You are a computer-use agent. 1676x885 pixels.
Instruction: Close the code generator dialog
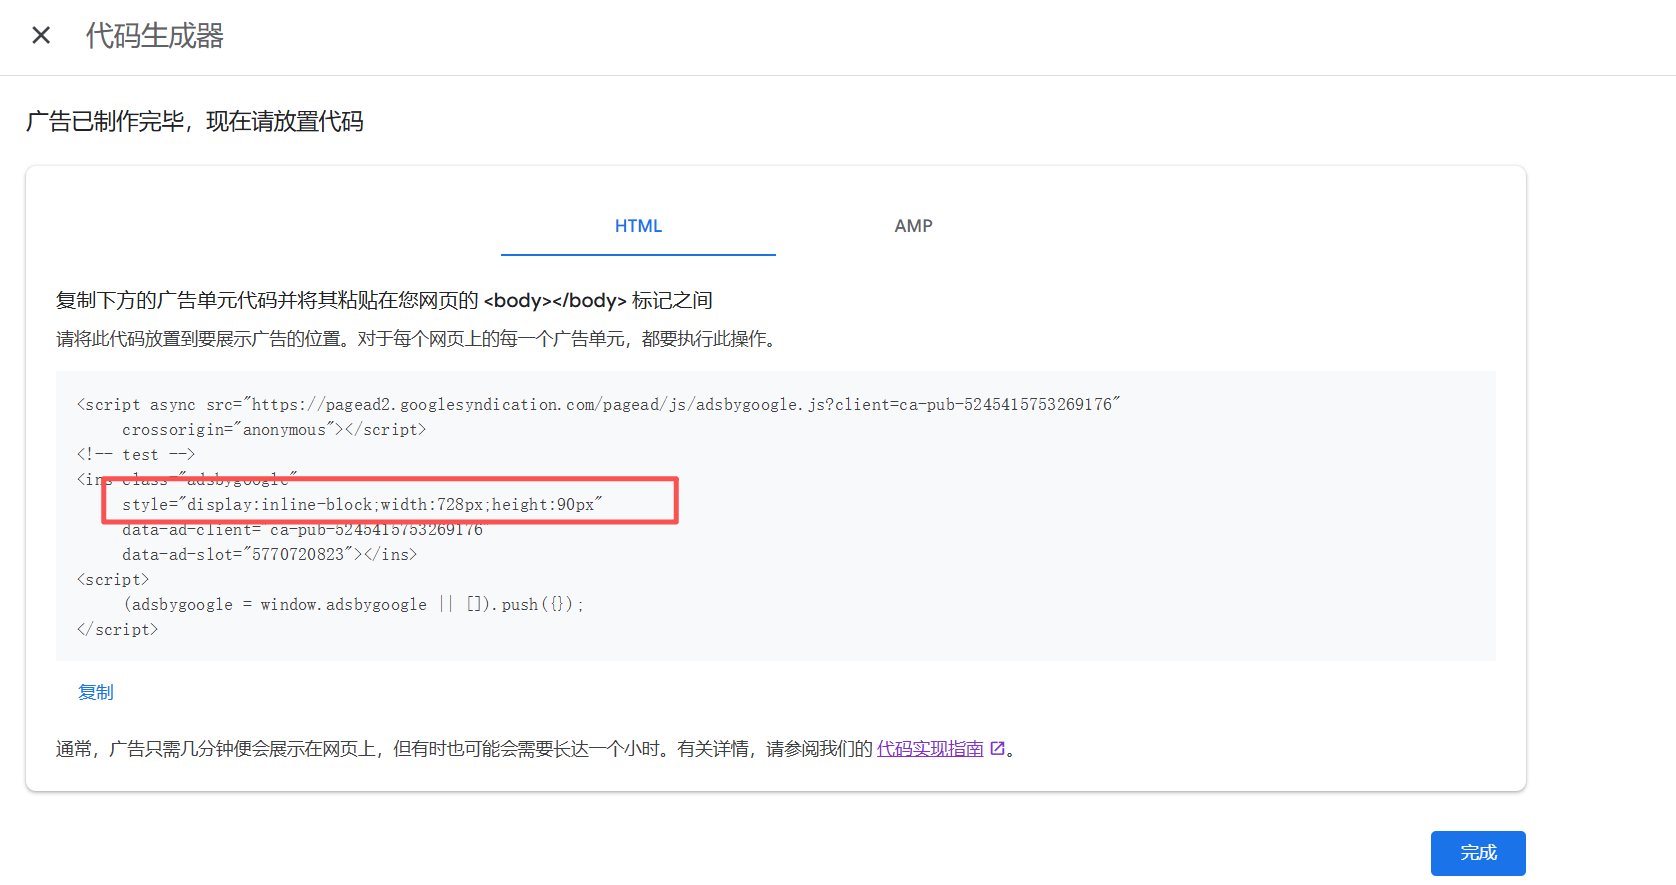point(41,36)
